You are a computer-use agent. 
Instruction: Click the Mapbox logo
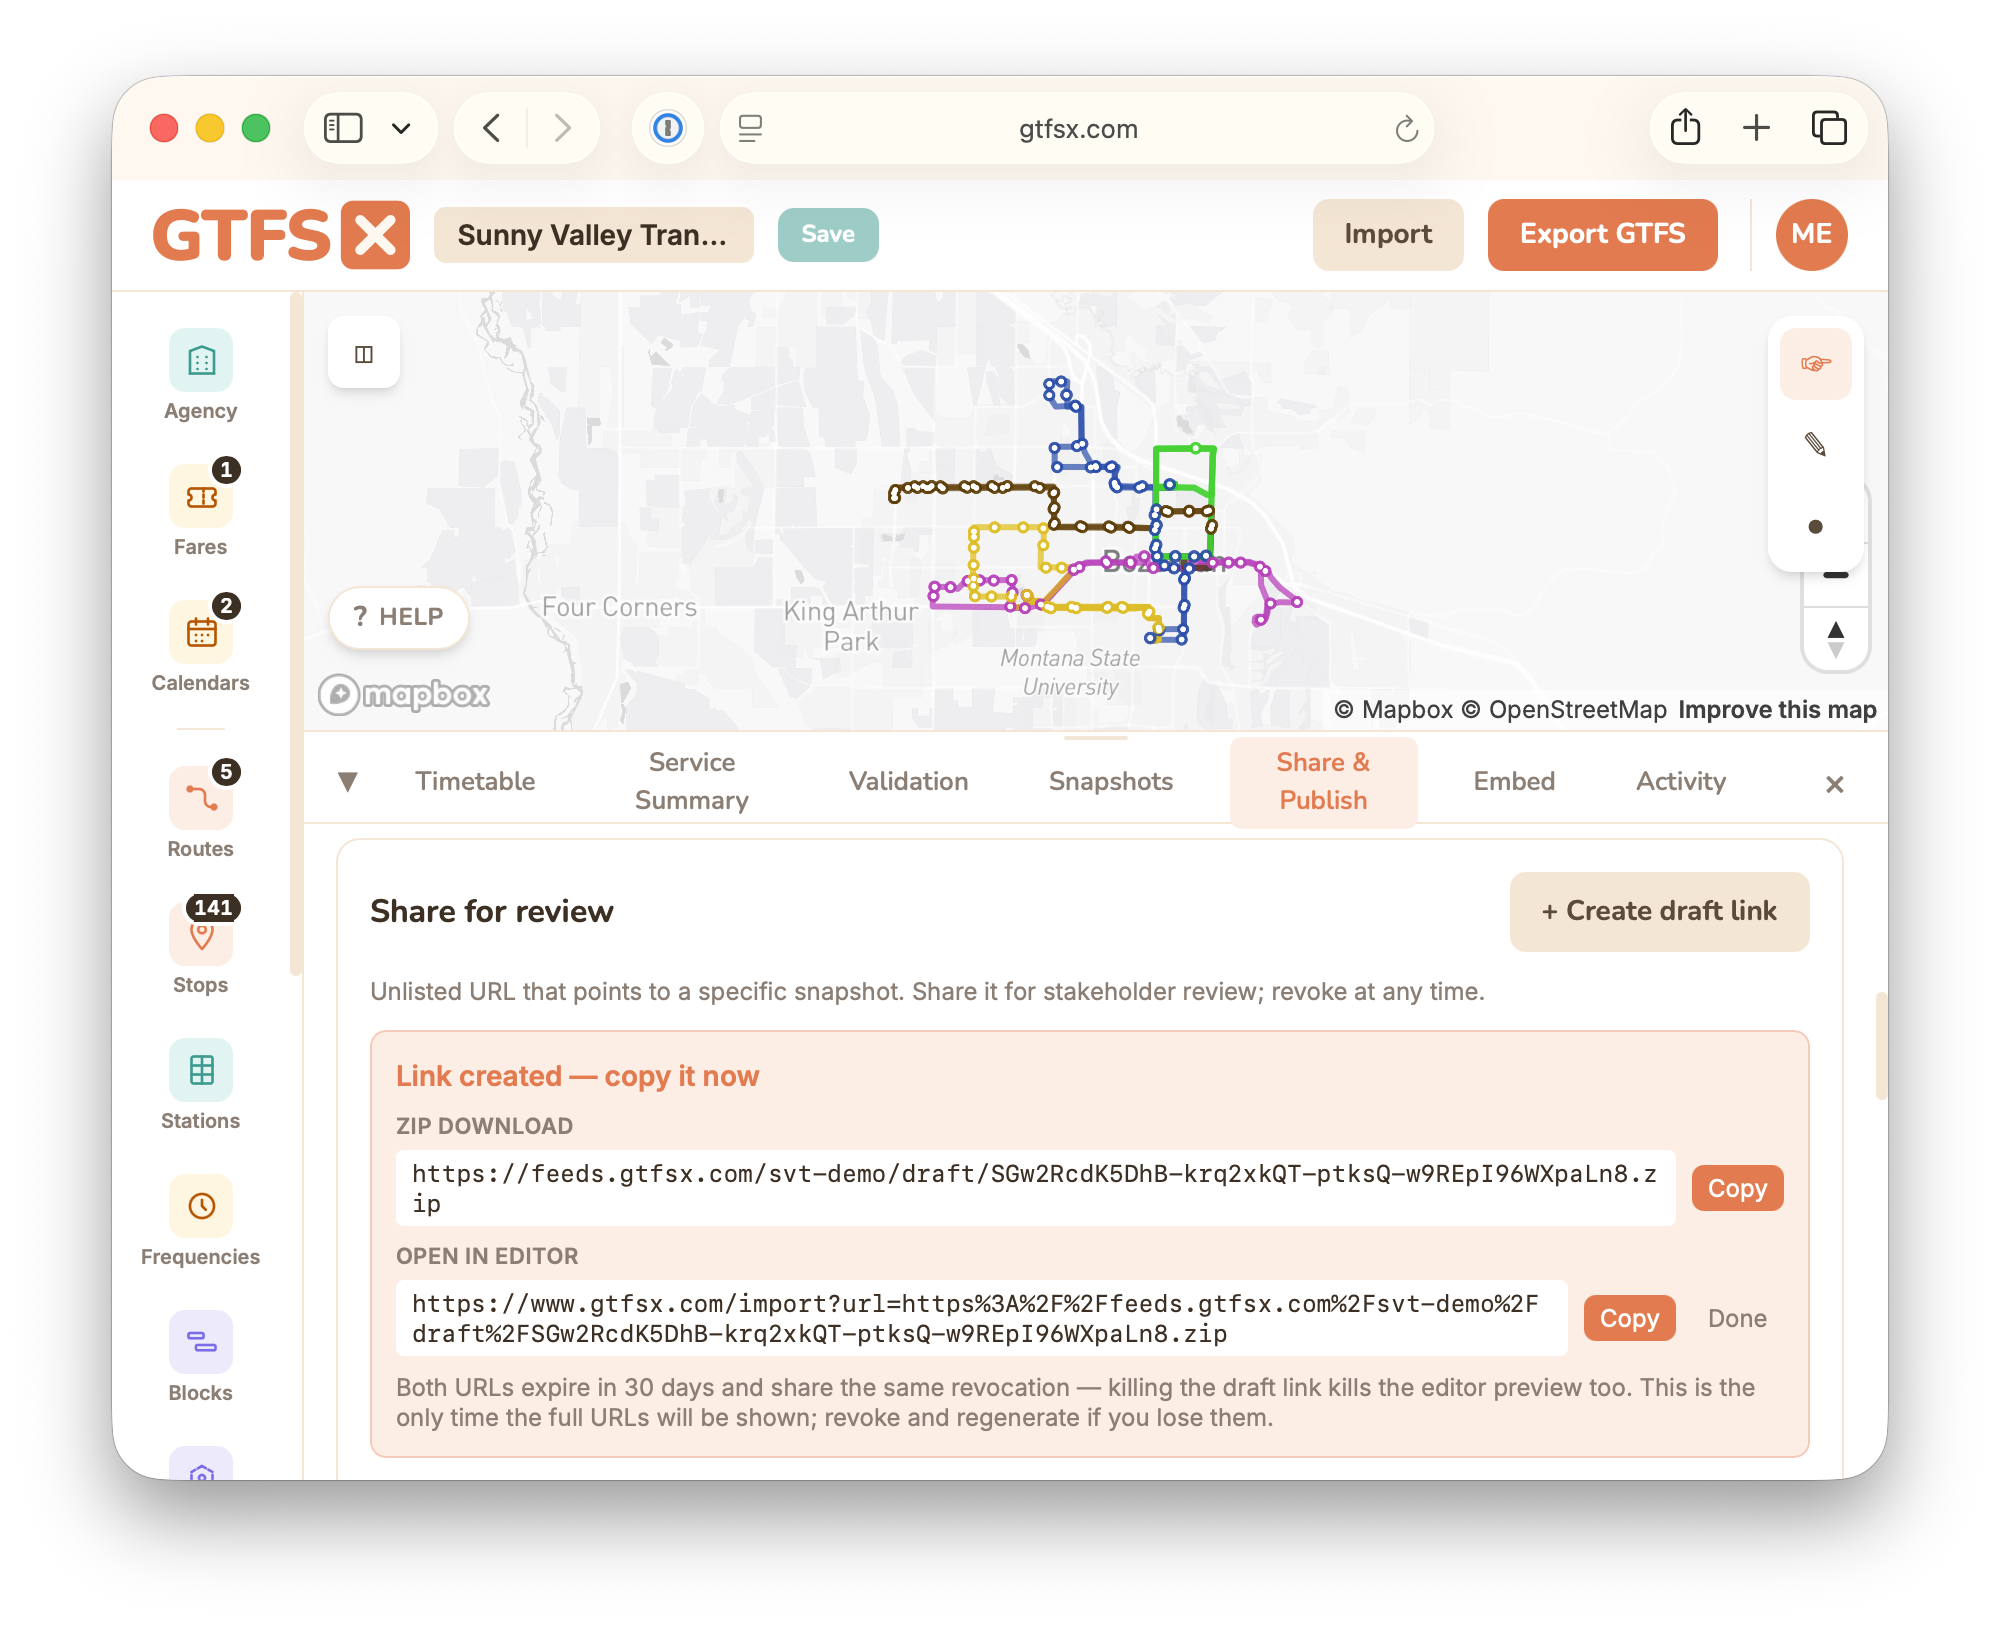(405, 694)
